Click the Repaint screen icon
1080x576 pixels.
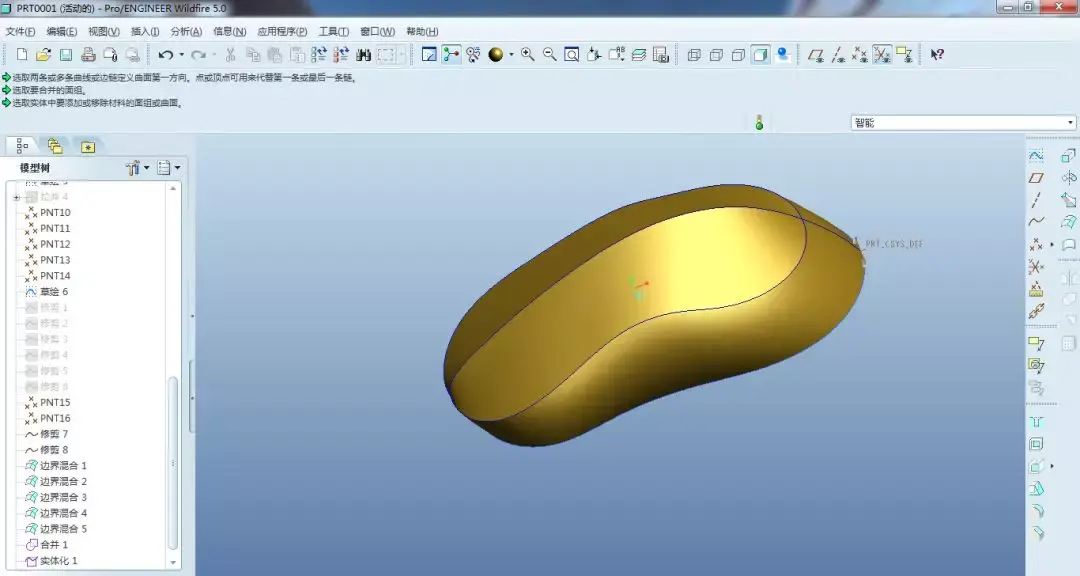[429, 54]
